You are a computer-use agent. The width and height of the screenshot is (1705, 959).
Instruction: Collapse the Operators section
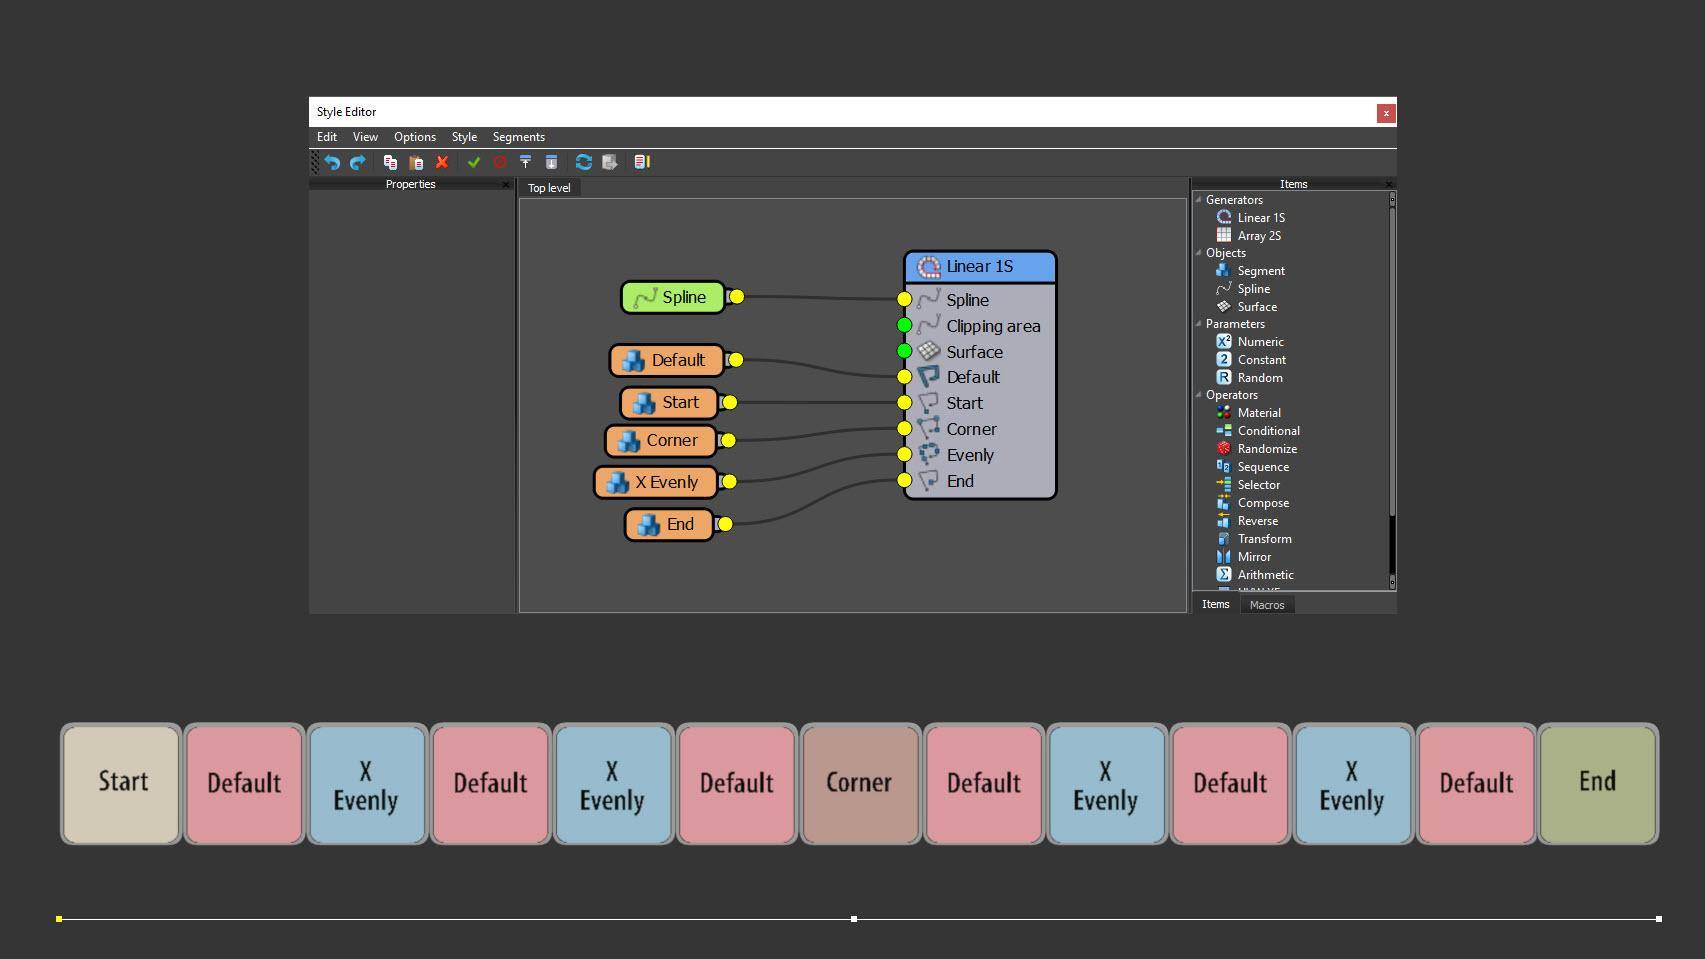(1198, 395)
